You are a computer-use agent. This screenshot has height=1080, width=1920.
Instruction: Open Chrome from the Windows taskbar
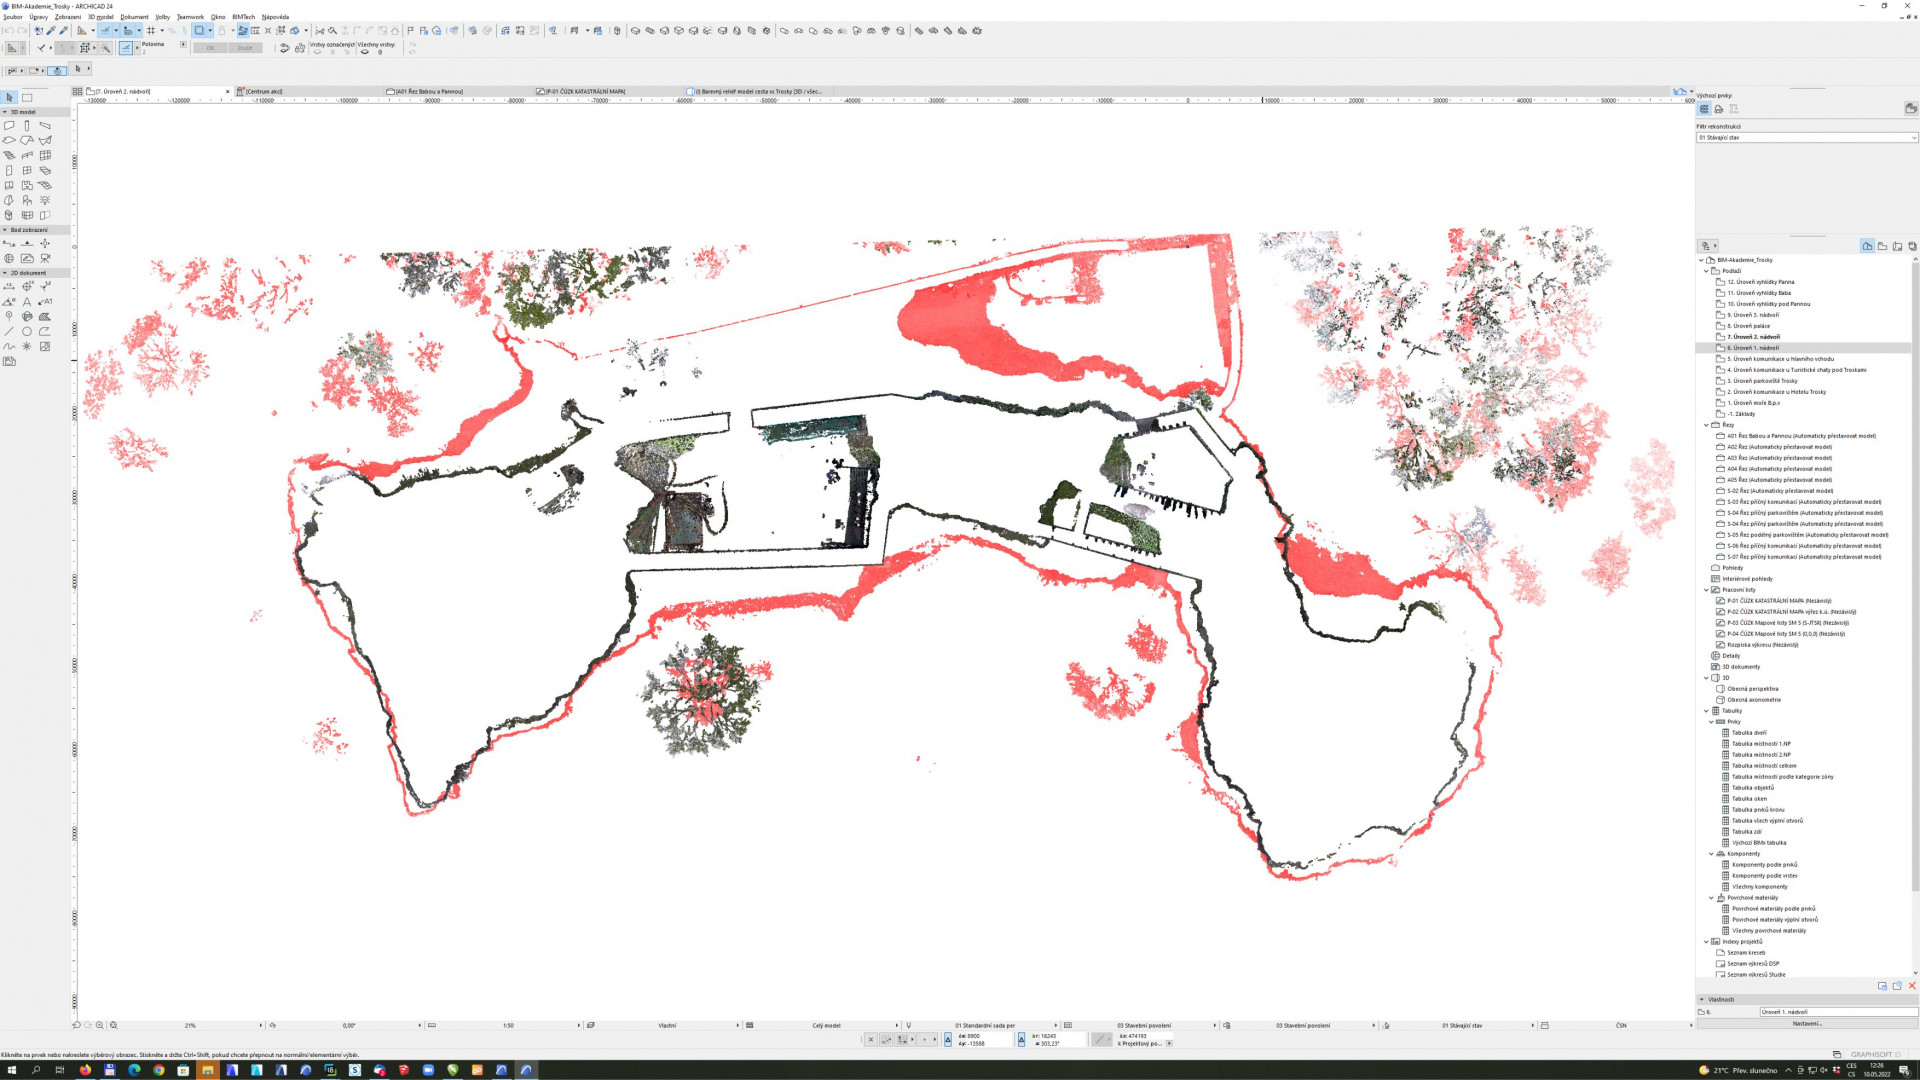(x=158, y=1070)
